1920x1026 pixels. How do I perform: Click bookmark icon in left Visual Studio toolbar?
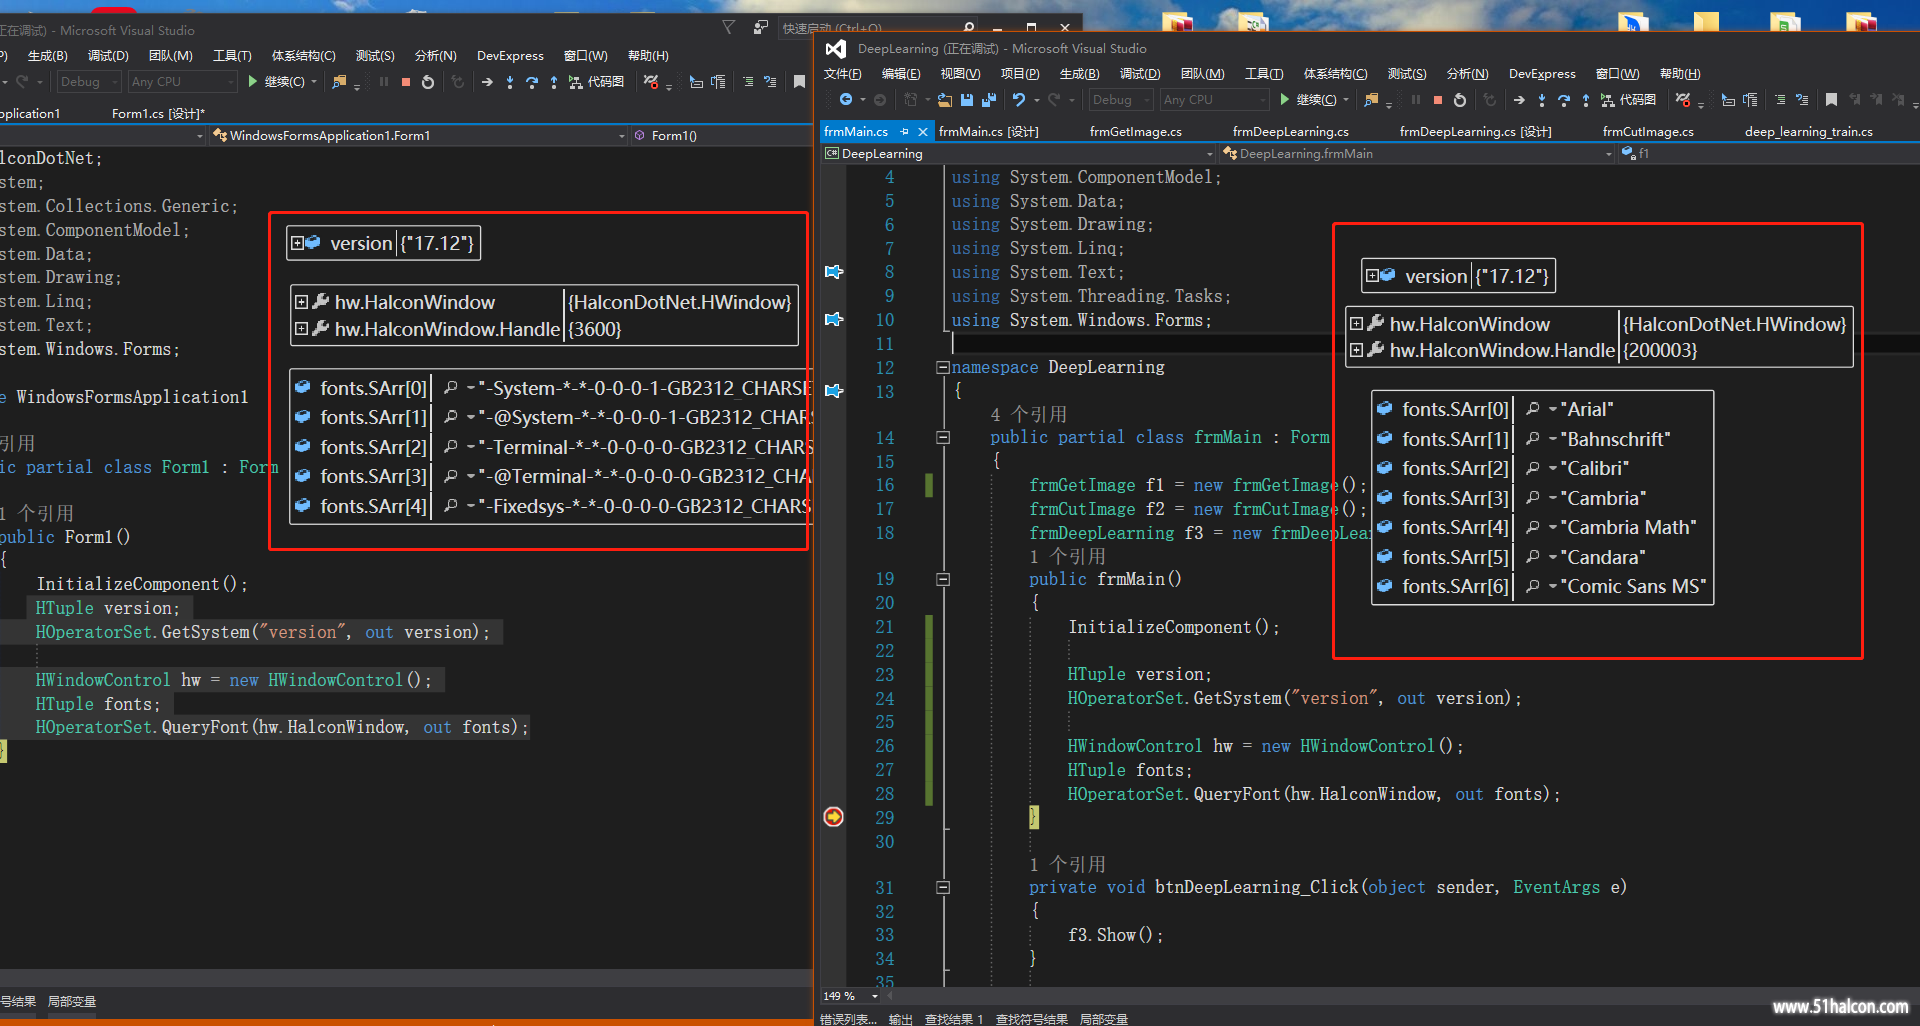click(799, 82)
